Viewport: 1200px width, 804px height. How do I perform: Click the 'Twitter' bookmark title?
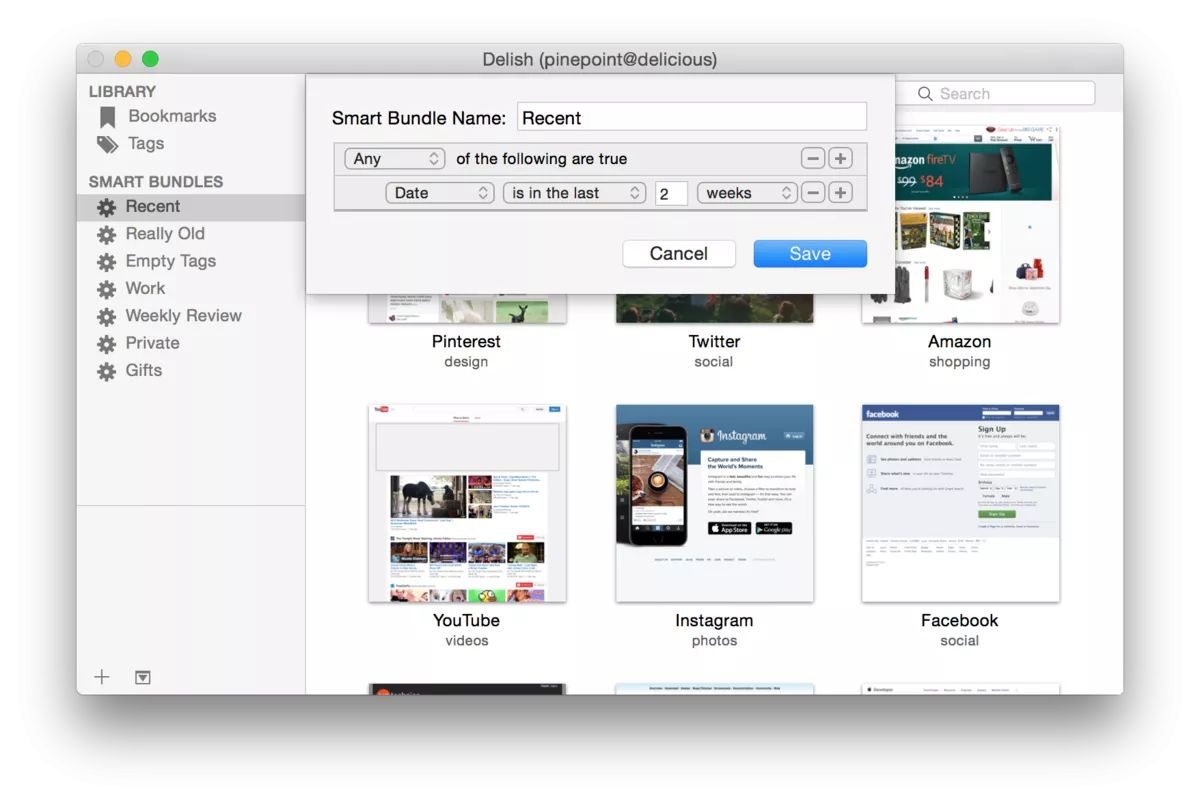714,341
